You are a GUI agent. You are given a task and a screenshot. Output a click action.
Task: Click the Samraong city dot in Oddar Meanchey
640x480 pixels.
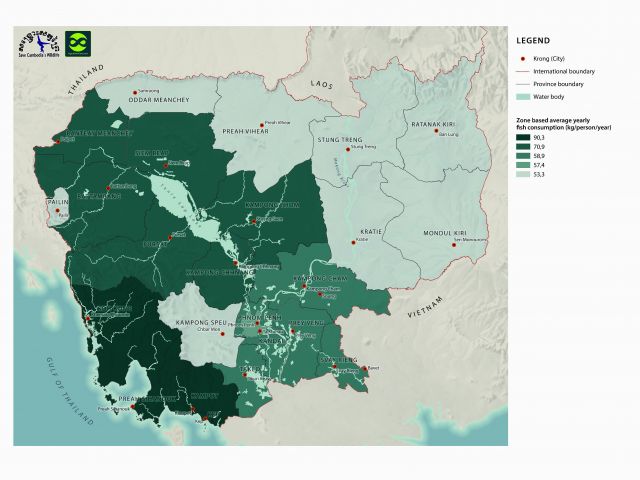[x=135, y=93]
